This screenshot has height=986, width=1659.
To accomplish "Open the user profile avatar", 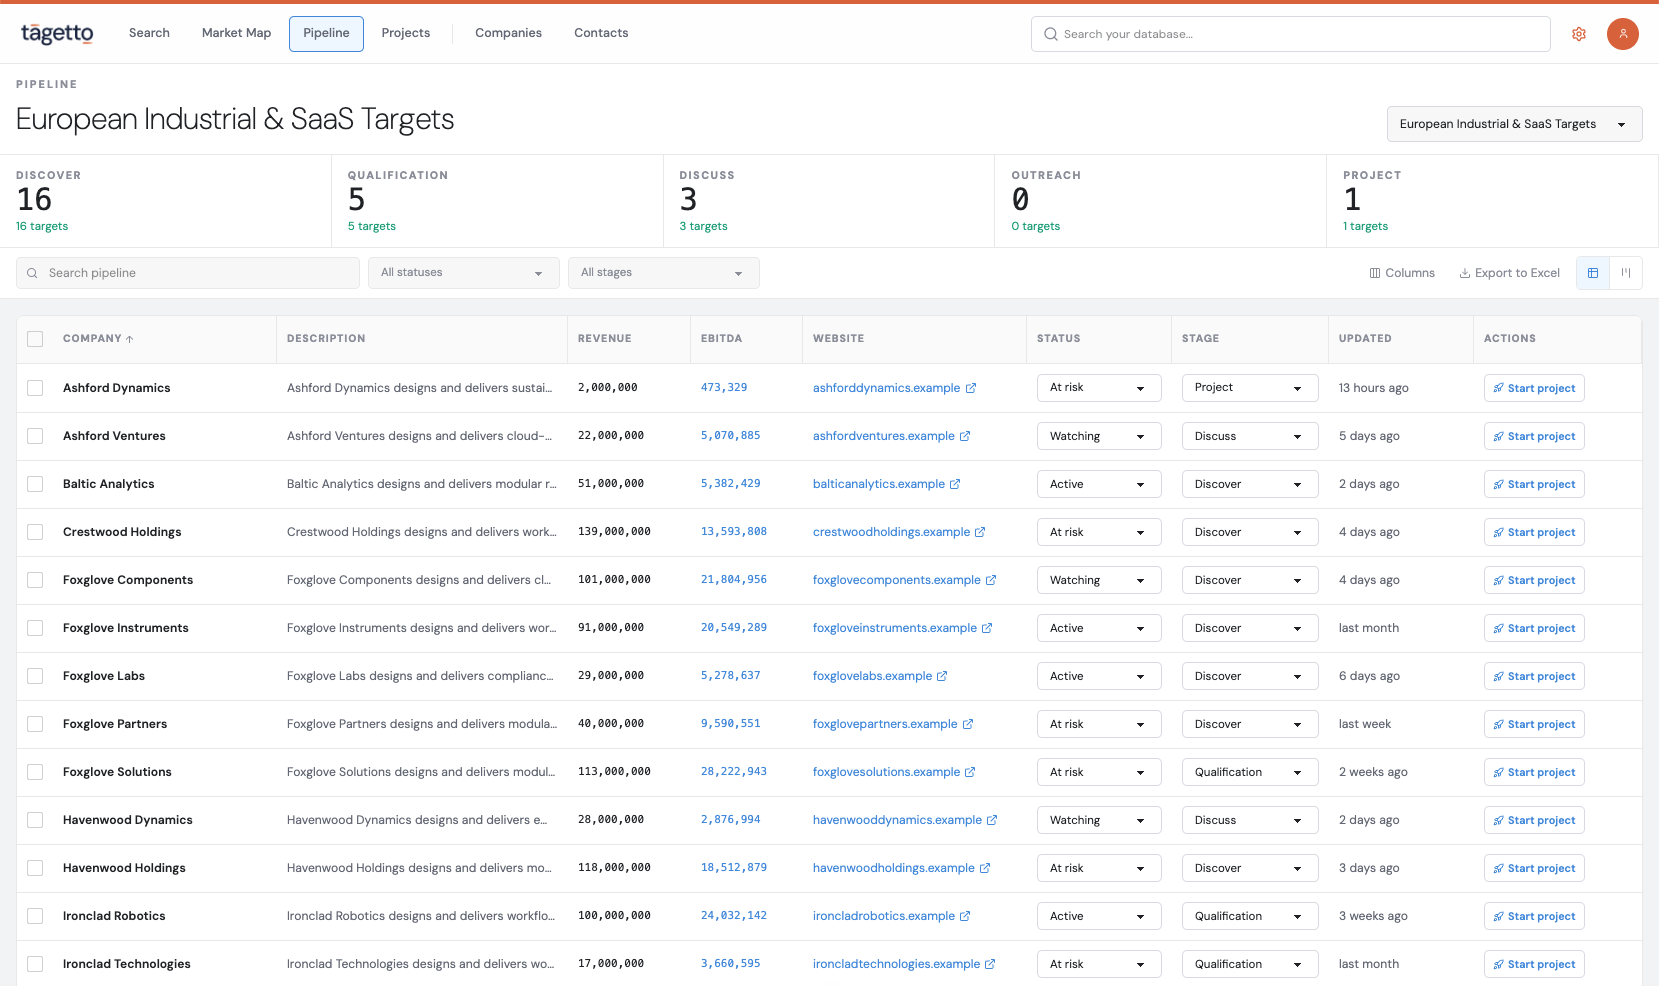I will click(1623, 34).
